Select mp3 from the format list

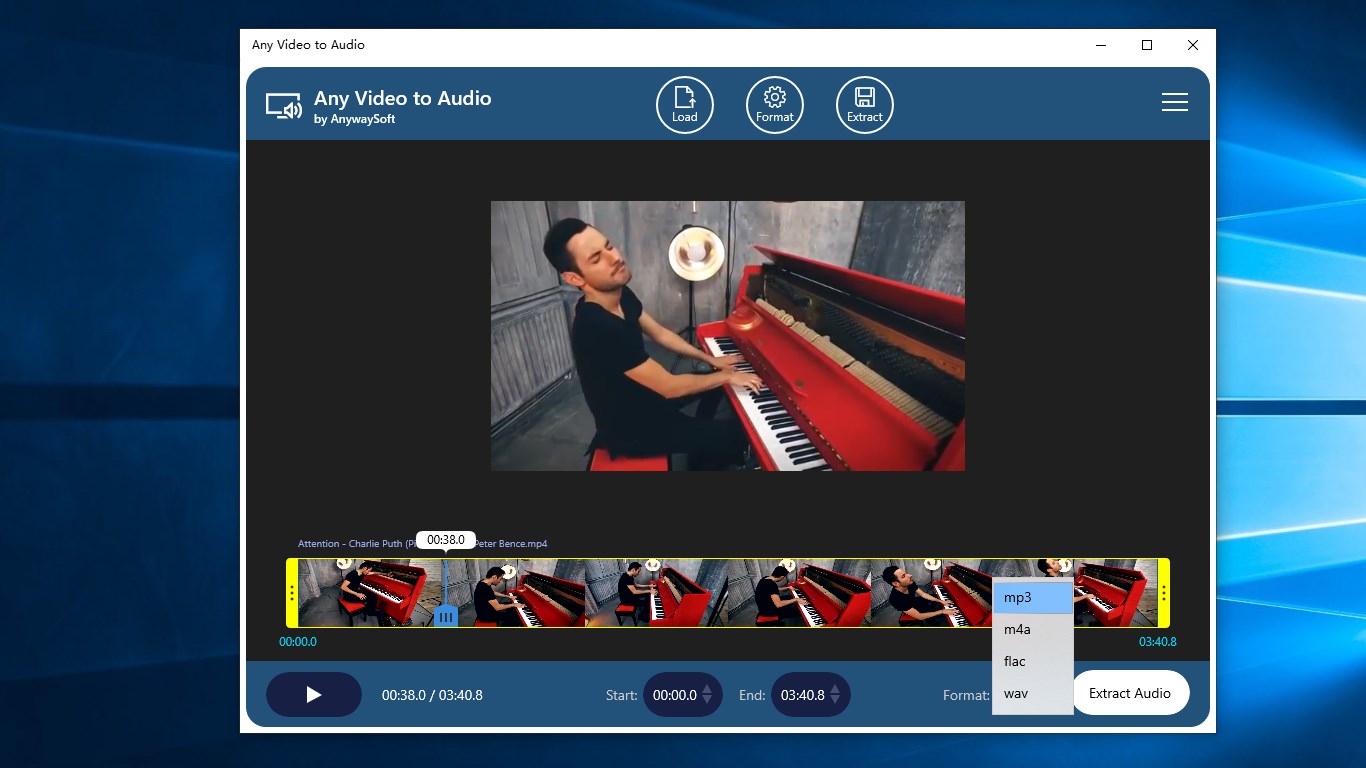coord(1018,597)
